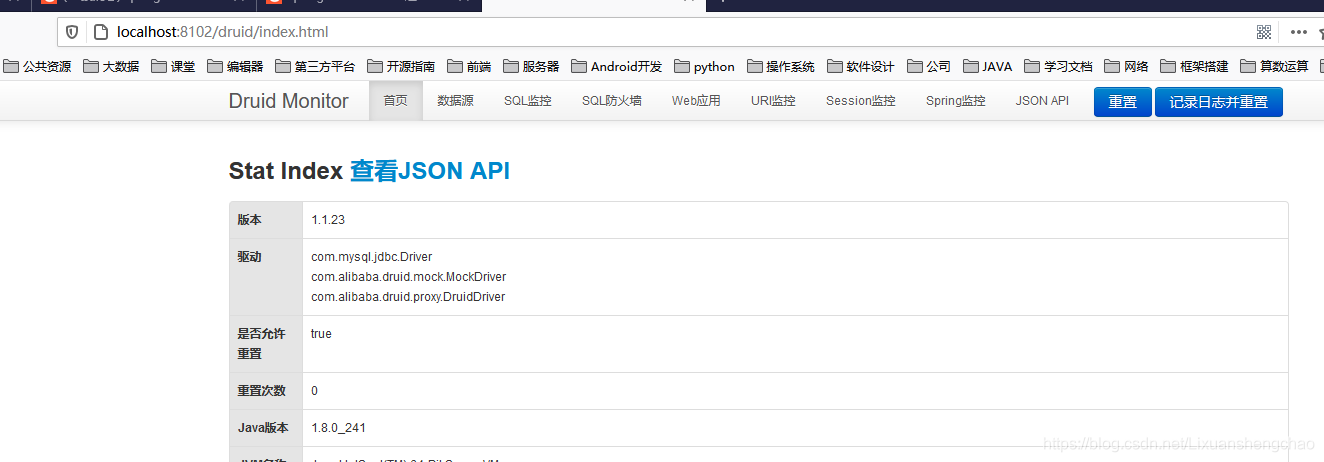The height and width of the screenshot is (462, 1324).
Task: Click the 驱动 row label
Action: tap(250, 257)
